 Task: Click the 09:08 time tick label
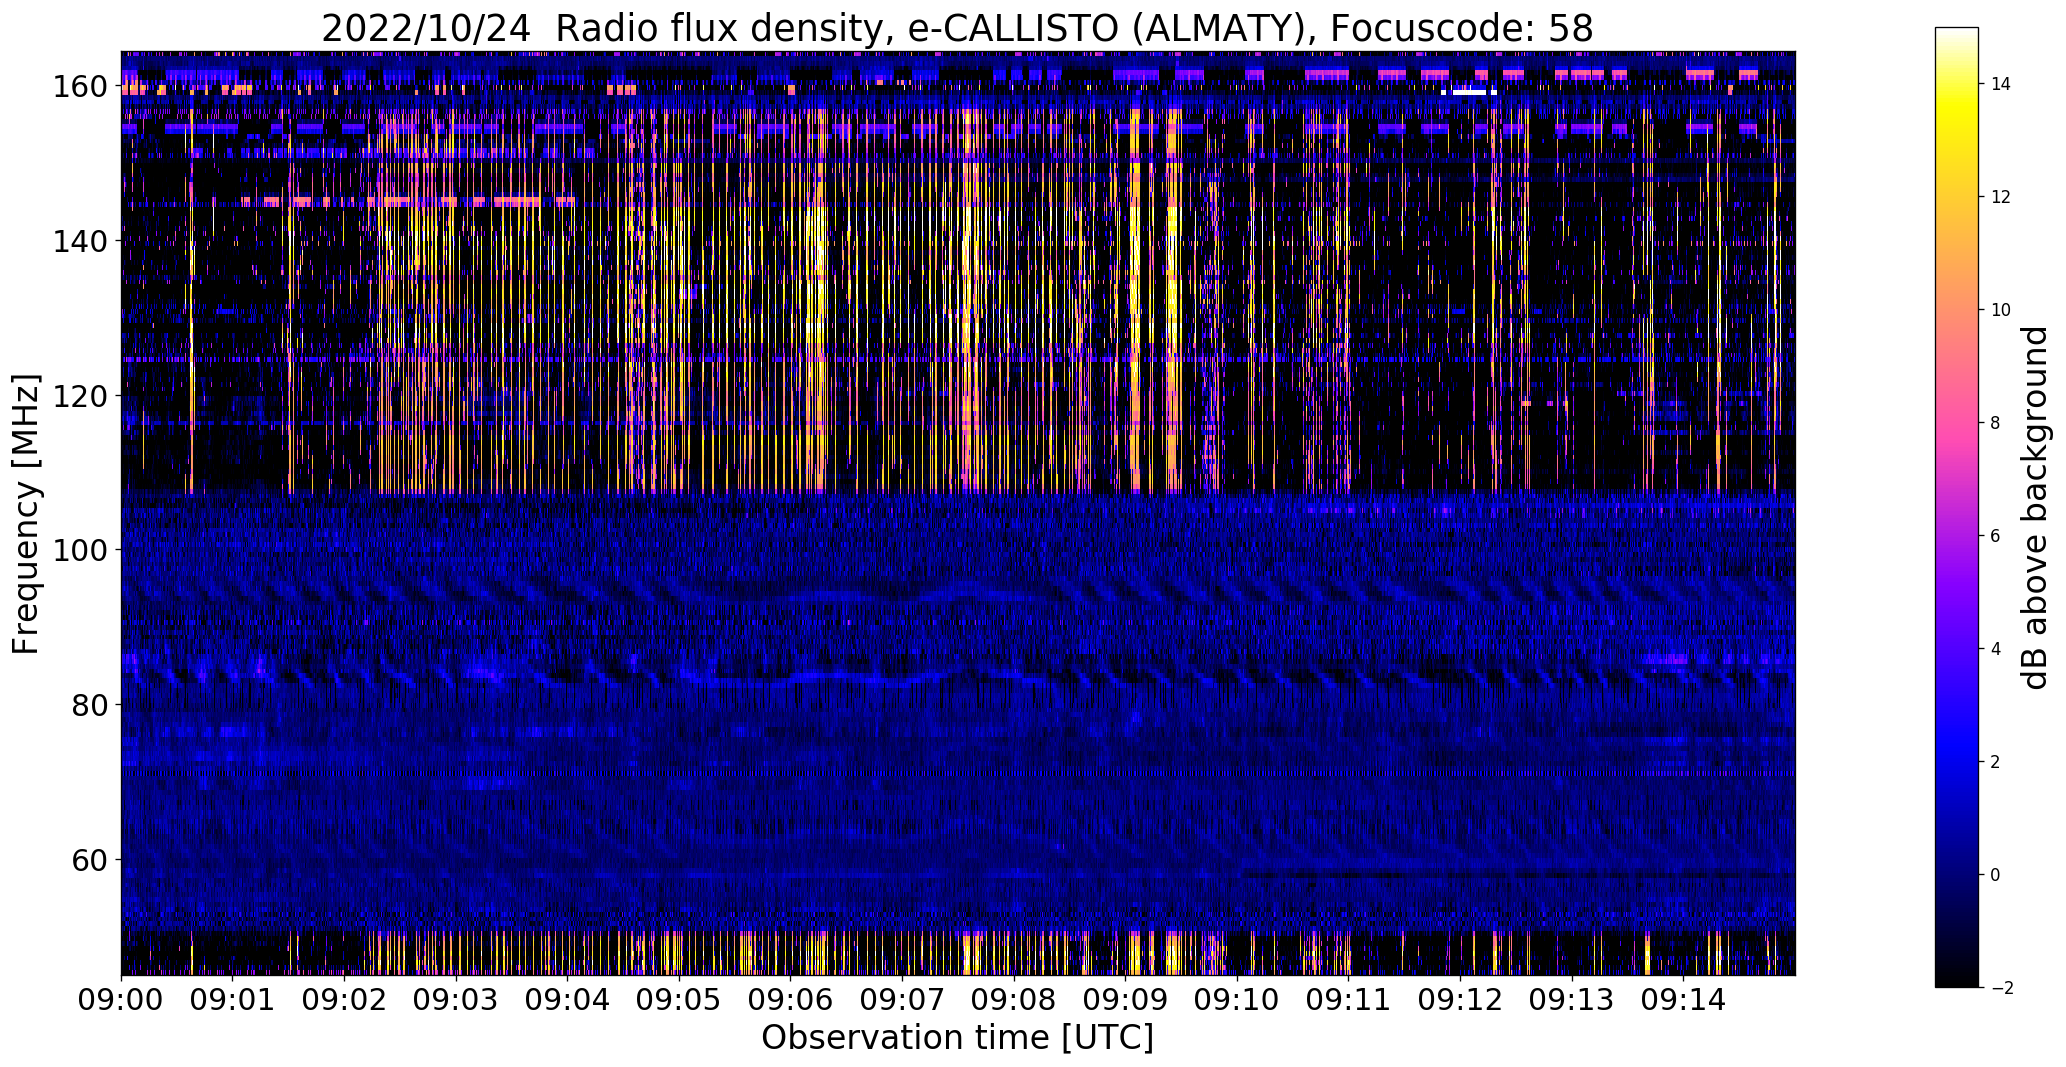1014,1000
